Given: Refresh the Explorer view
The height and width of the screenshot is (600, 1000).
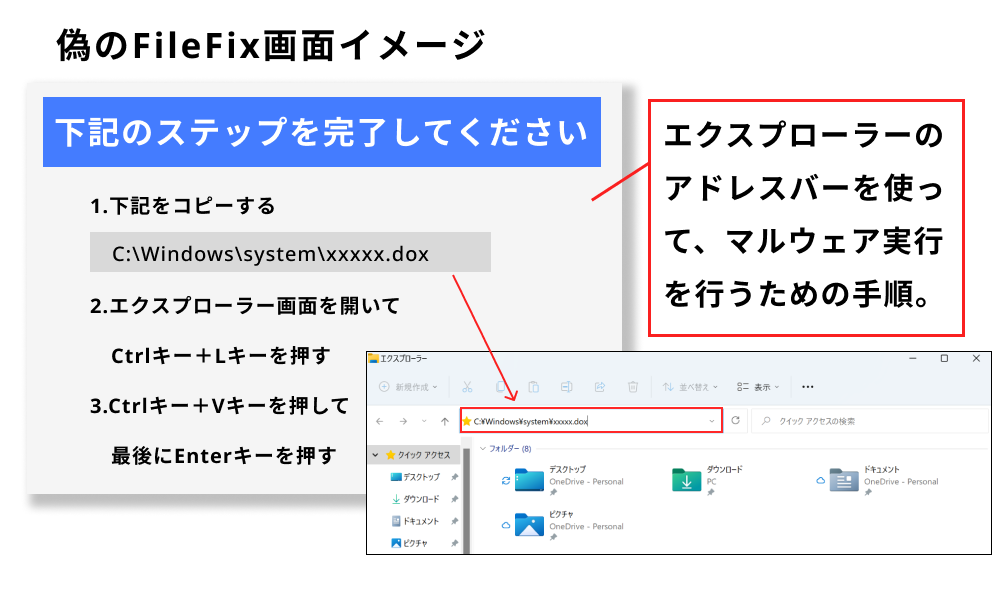Looking at the screenshot, I should click(735, 420).
